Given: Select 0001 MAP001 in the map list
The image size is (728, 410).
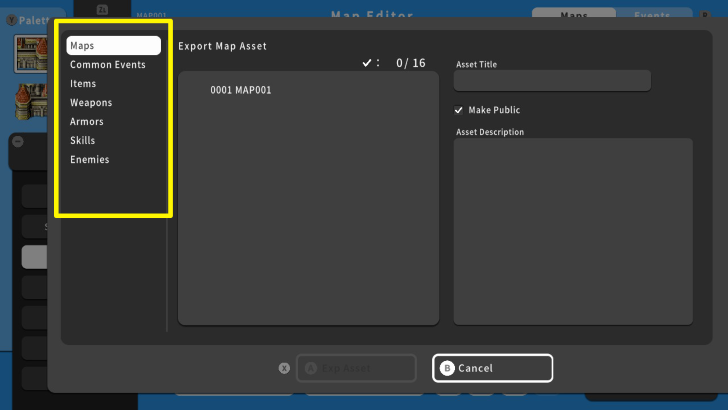Looking at the screenshot, I should 241,91.
